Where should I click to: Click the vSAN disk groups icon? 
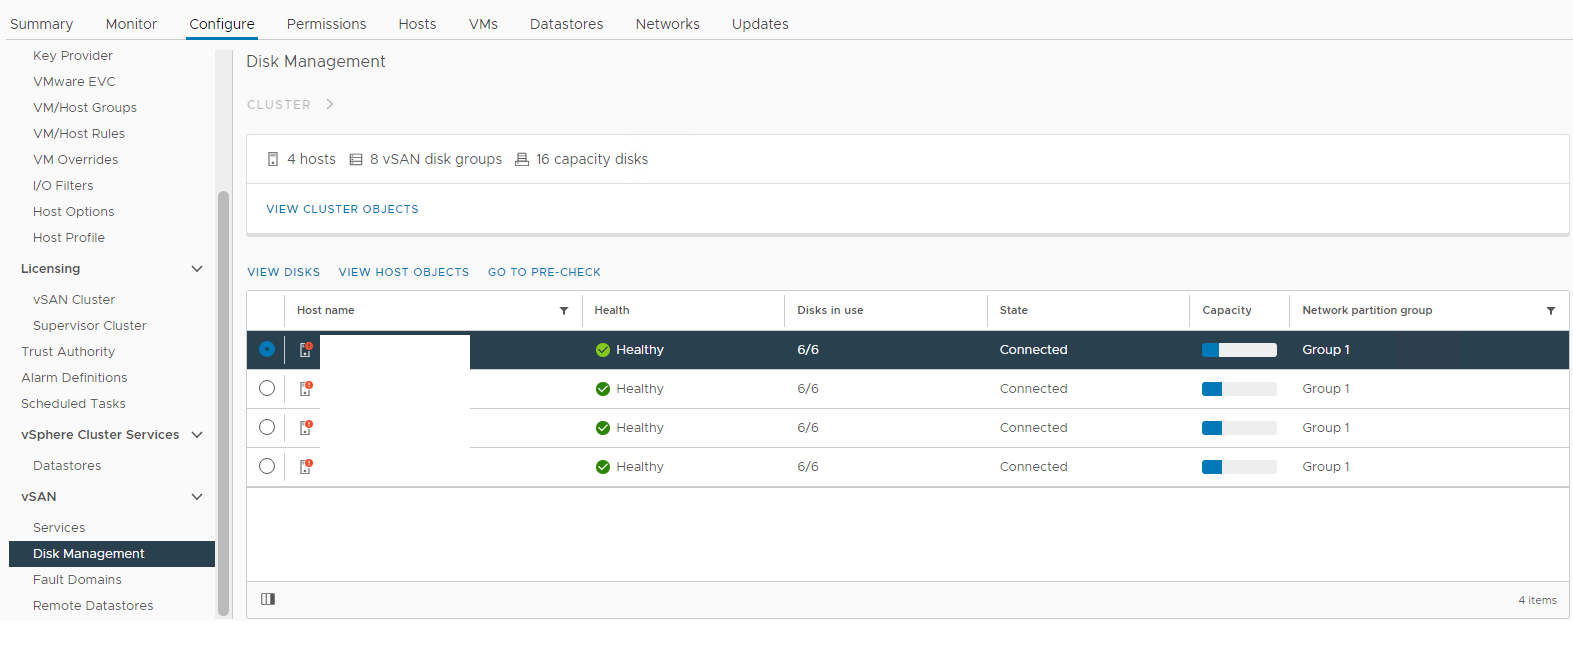tap(356, 160)
